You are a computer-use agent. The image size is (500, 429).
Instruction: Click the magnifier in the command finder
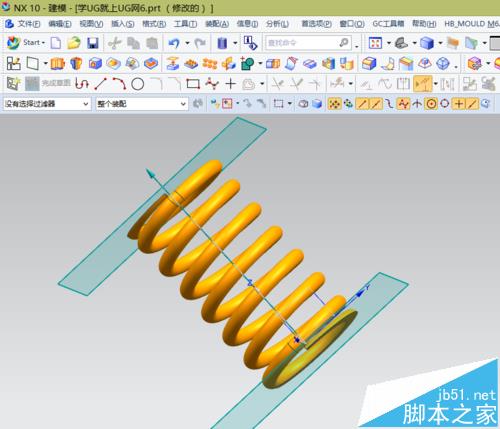[x=344, y=43]
